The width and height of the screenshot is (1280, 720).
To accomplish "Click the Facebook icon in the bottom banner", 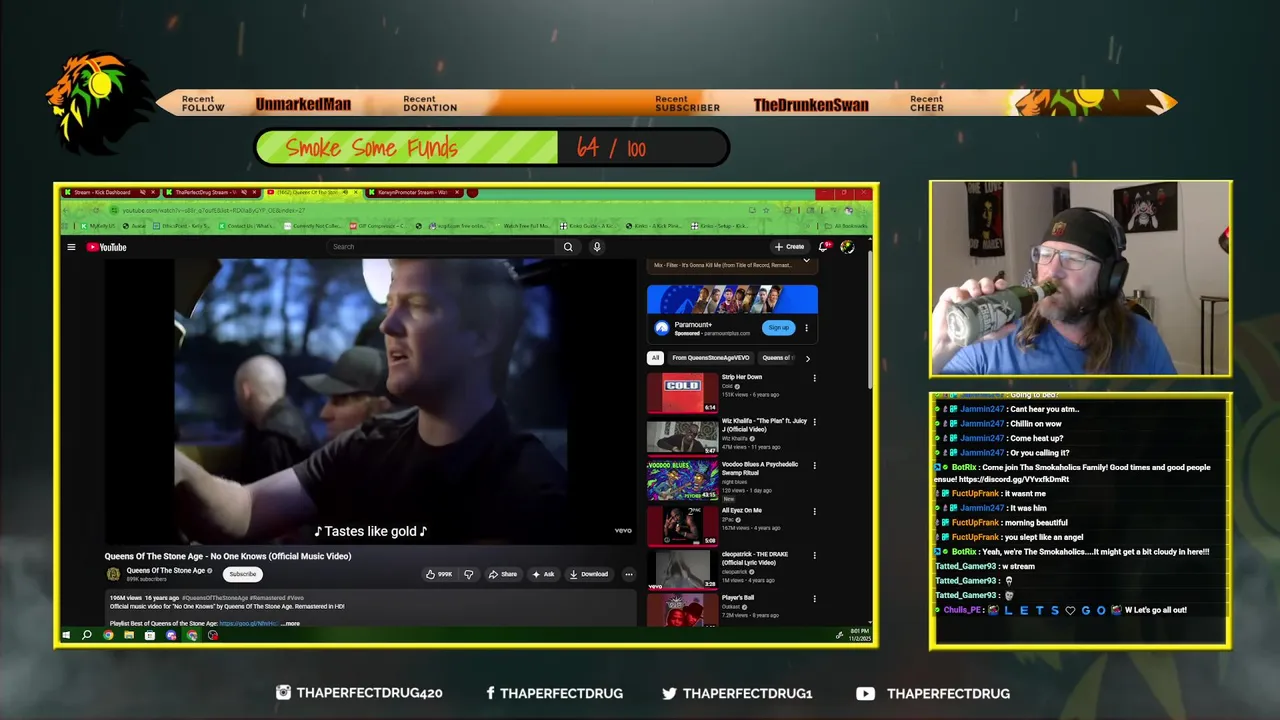I will 490,693.
